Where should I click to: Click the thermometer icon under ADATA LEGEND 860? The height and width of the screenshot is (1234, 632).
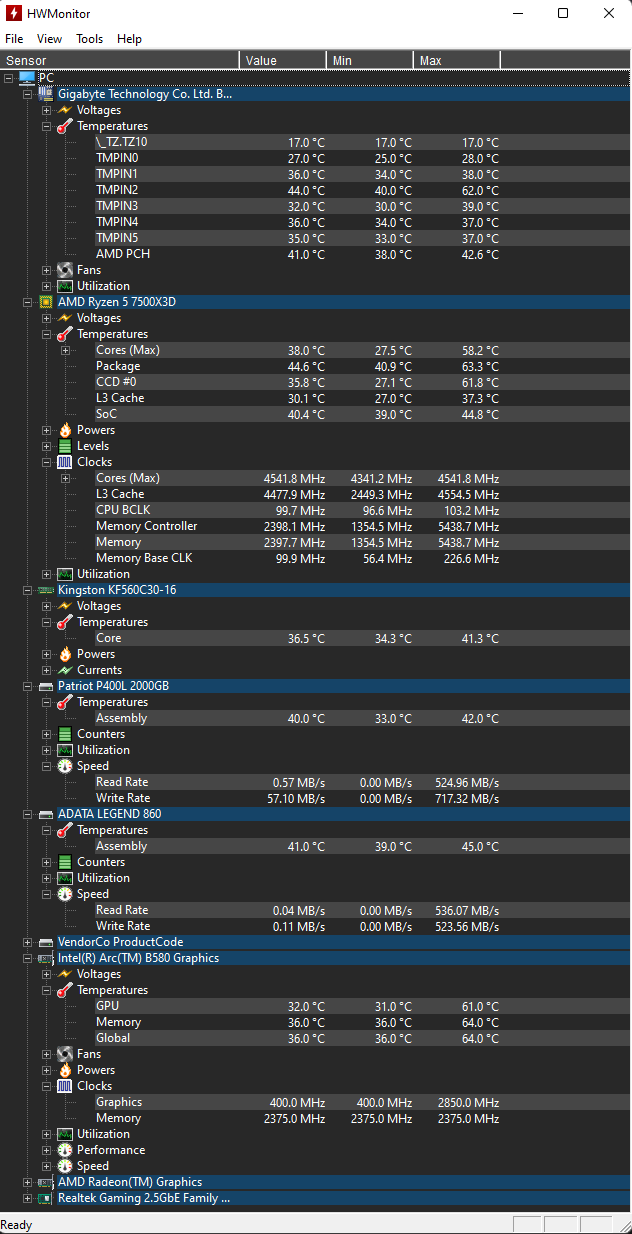[65, 830]
